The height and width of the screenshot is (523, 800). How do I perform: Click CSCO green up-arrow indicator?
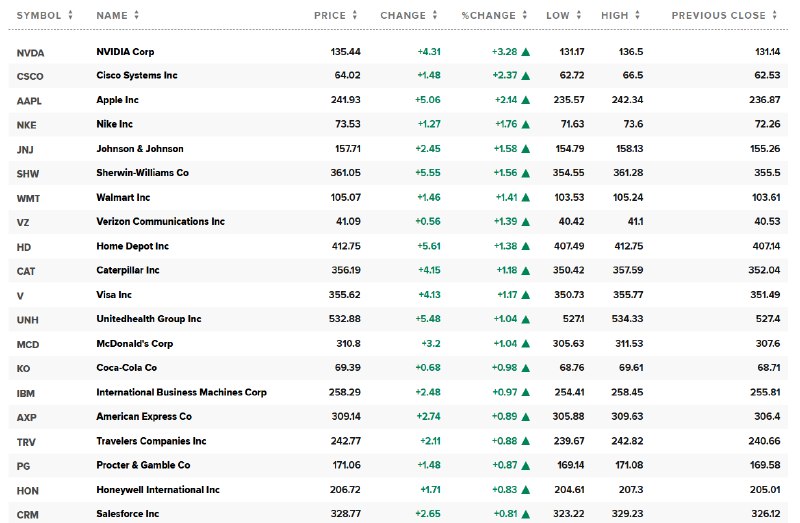526,76
